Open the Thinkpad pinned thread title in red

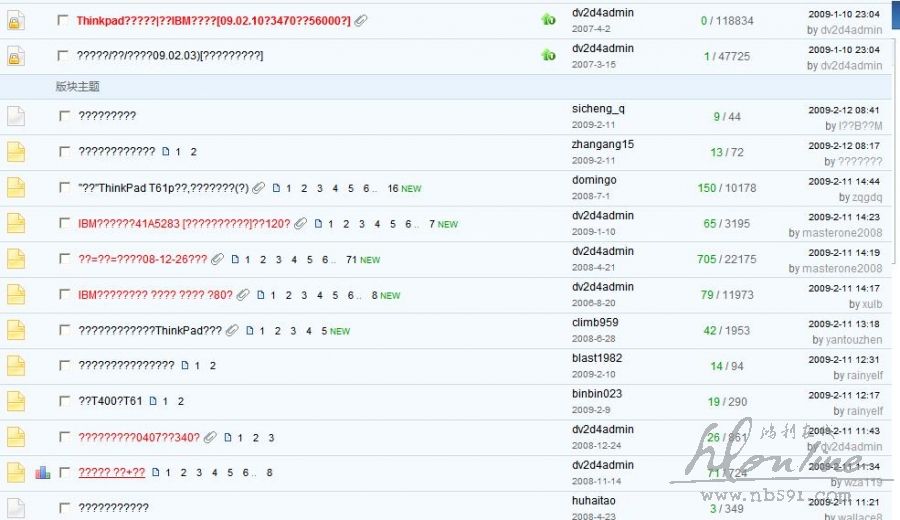(x=214, y=21)
